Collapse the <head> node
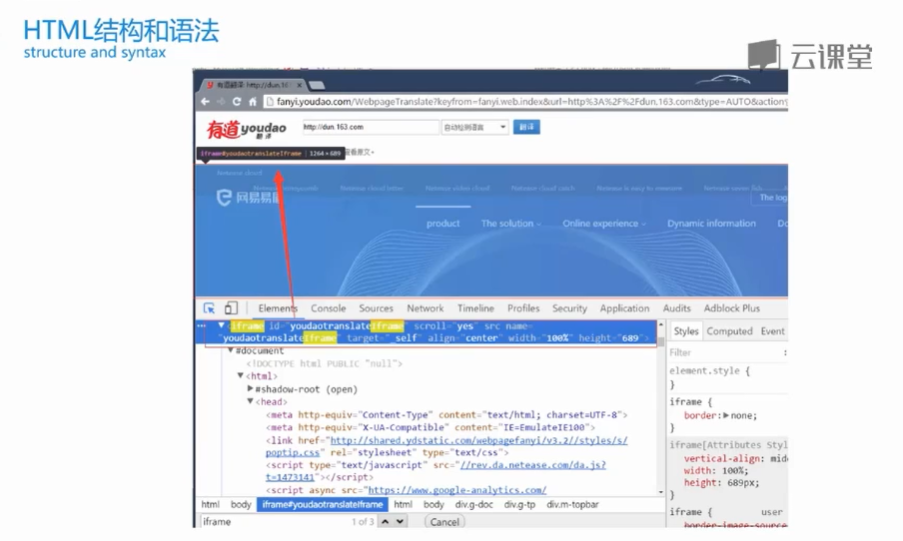 251,402
